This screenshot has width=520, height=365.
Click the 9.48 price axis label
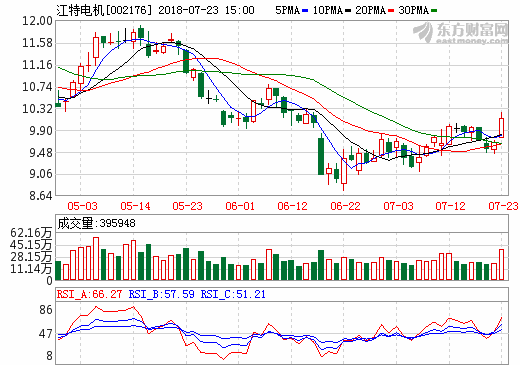pos(41,153)
